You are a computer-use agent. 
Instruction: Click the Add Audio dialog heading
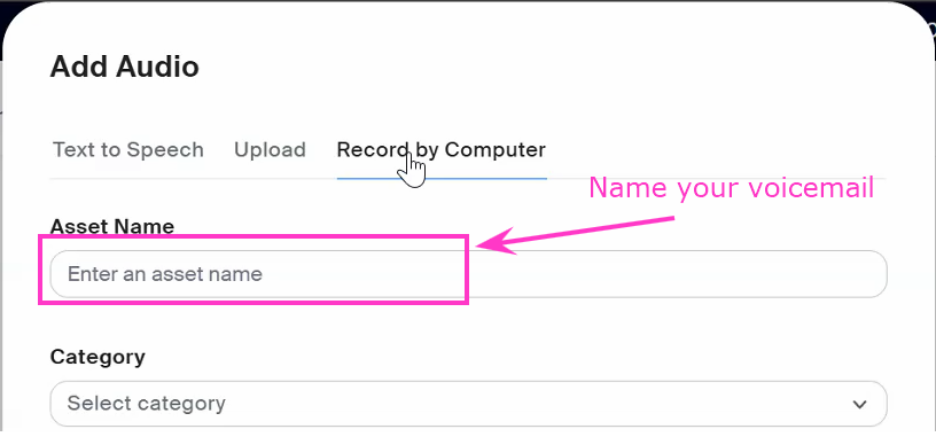pyautogui.click(x=124, y=67)
